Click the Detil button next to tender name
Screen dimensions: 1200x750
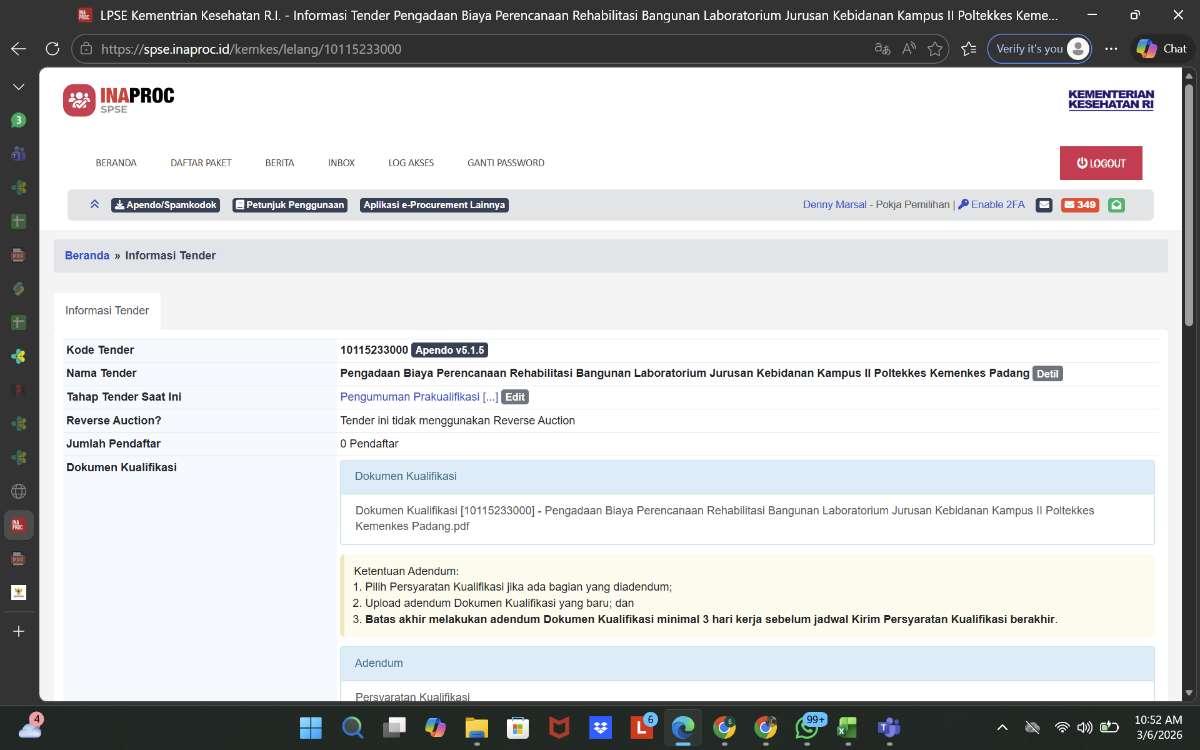[1047, 374]
